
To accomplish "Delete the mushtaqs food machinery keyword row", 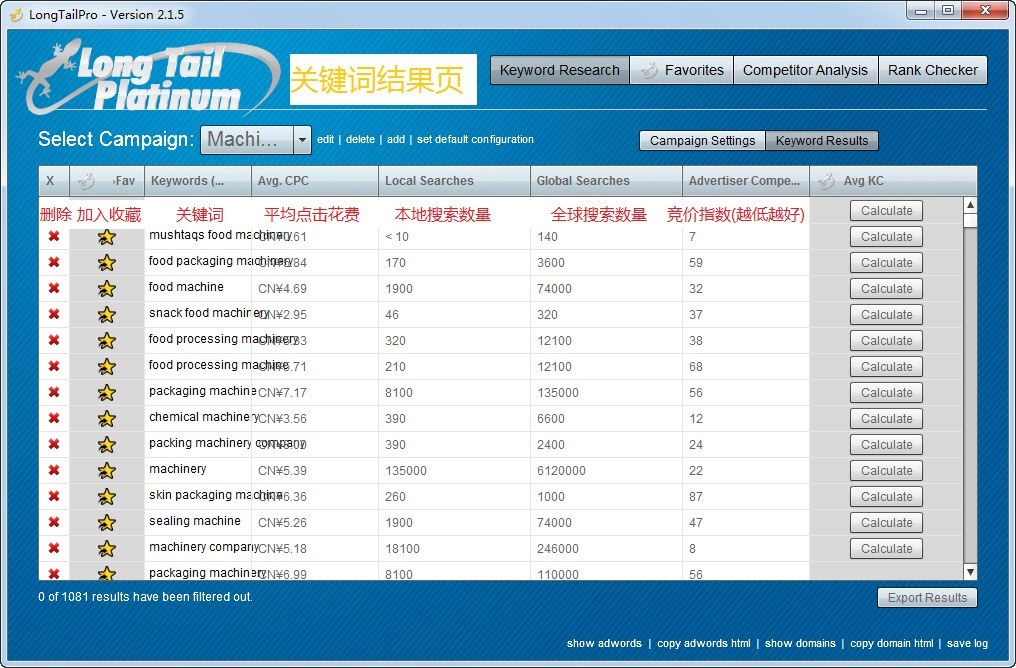I will click(54, 236).
